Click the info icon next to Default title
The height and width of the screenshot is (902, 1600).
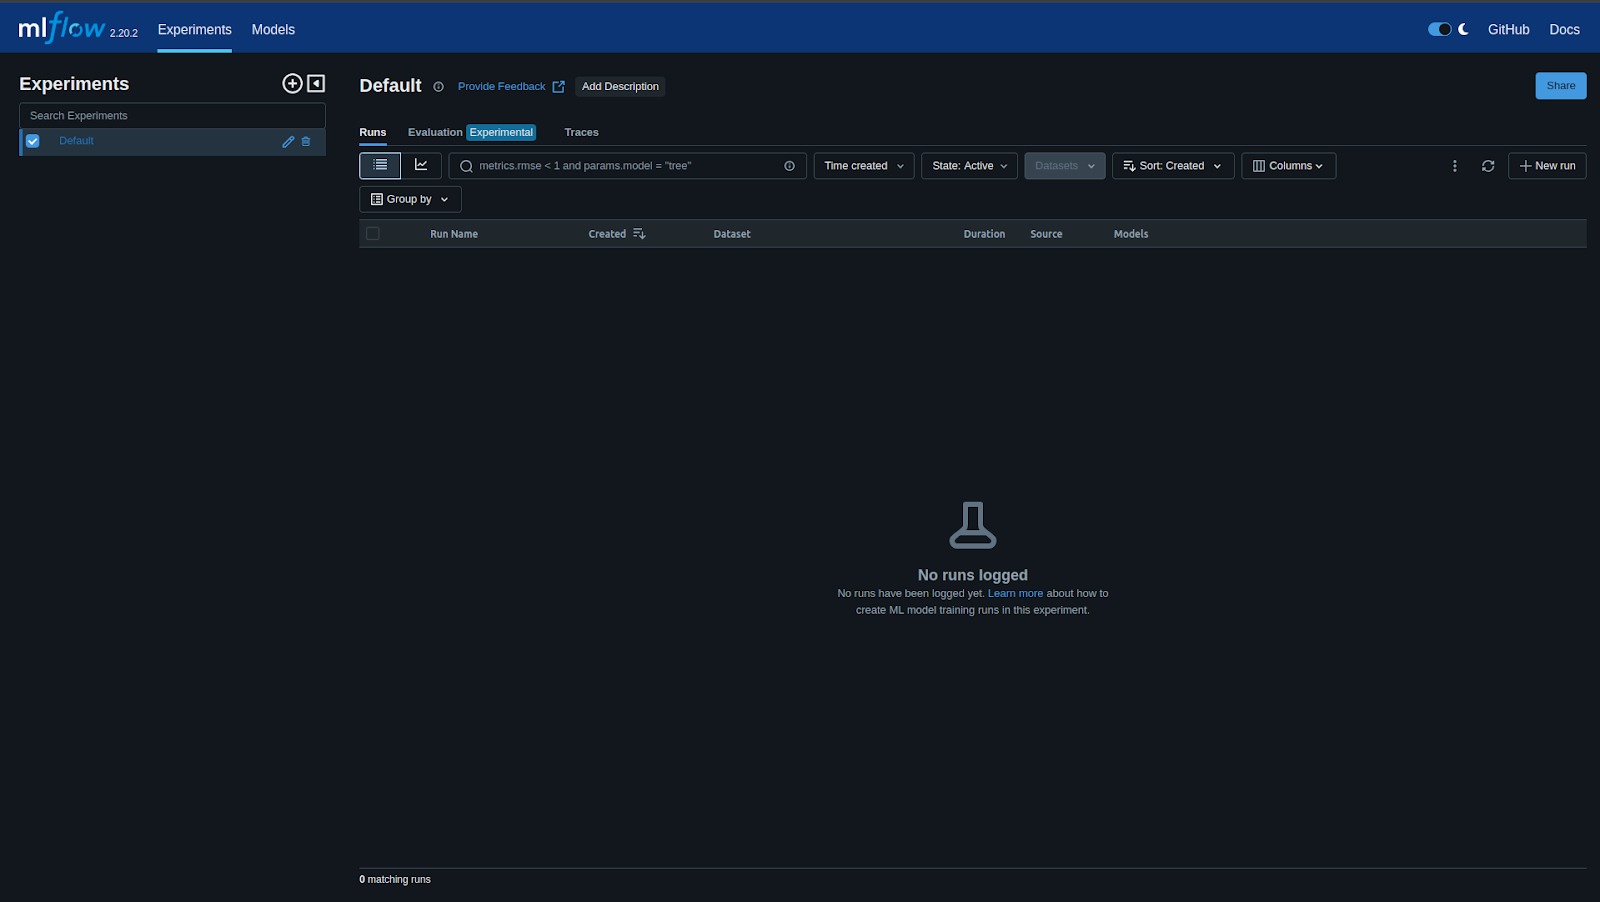438,87
